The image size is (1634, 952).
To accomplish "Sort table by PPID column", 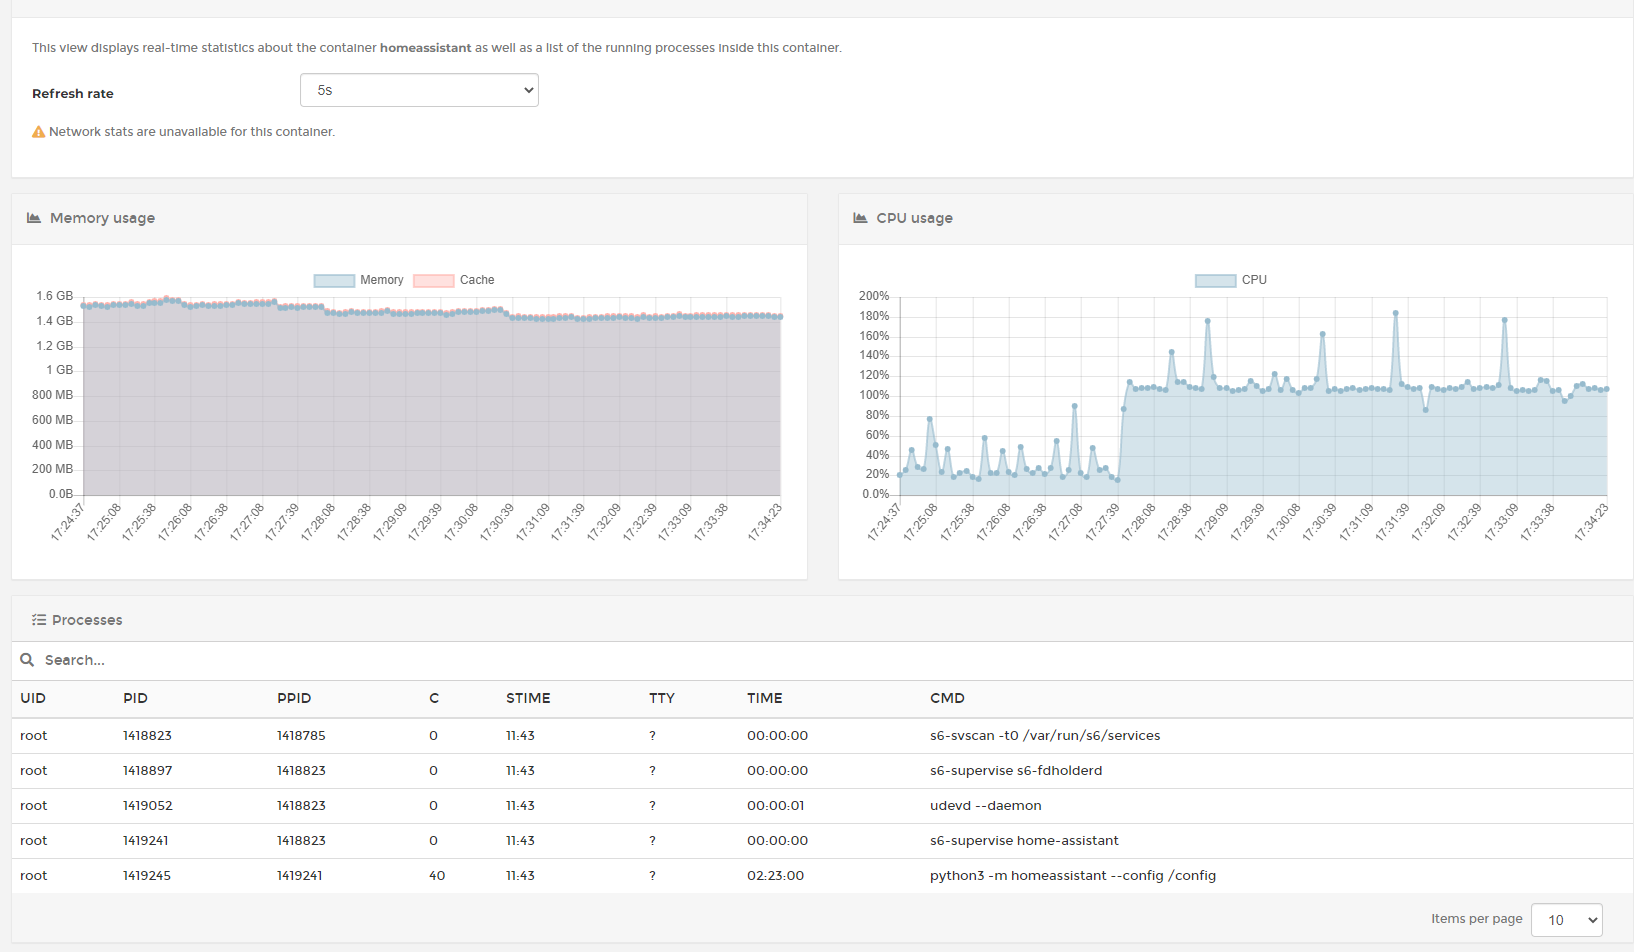I will coord(294,698).
